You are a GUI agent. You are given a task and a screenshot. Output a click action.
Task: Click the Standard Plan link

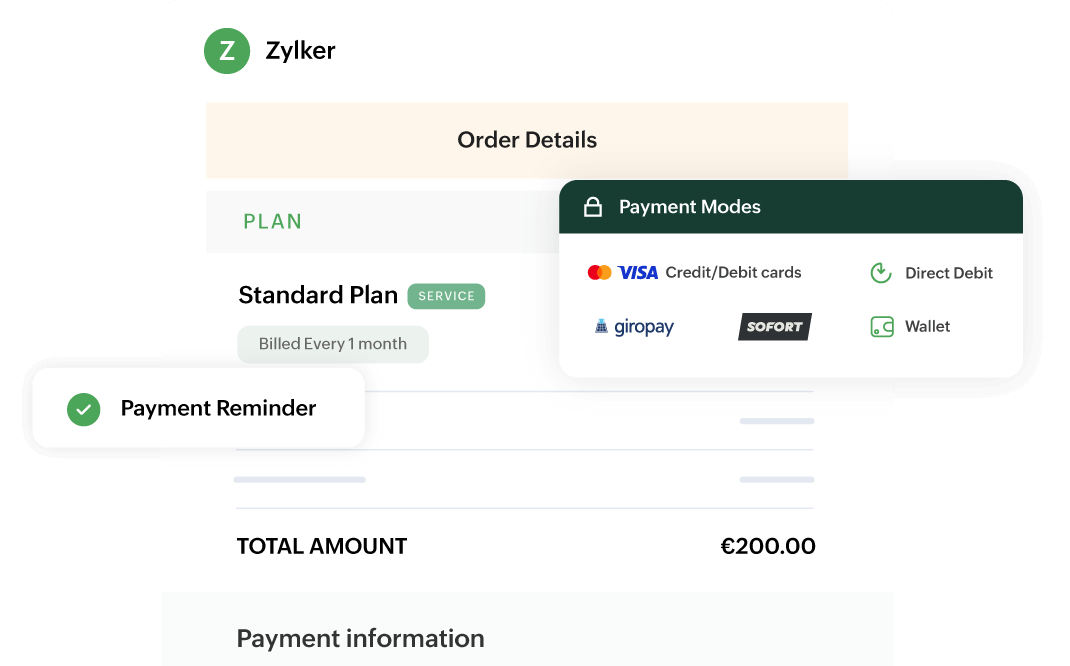coord(317,295)
